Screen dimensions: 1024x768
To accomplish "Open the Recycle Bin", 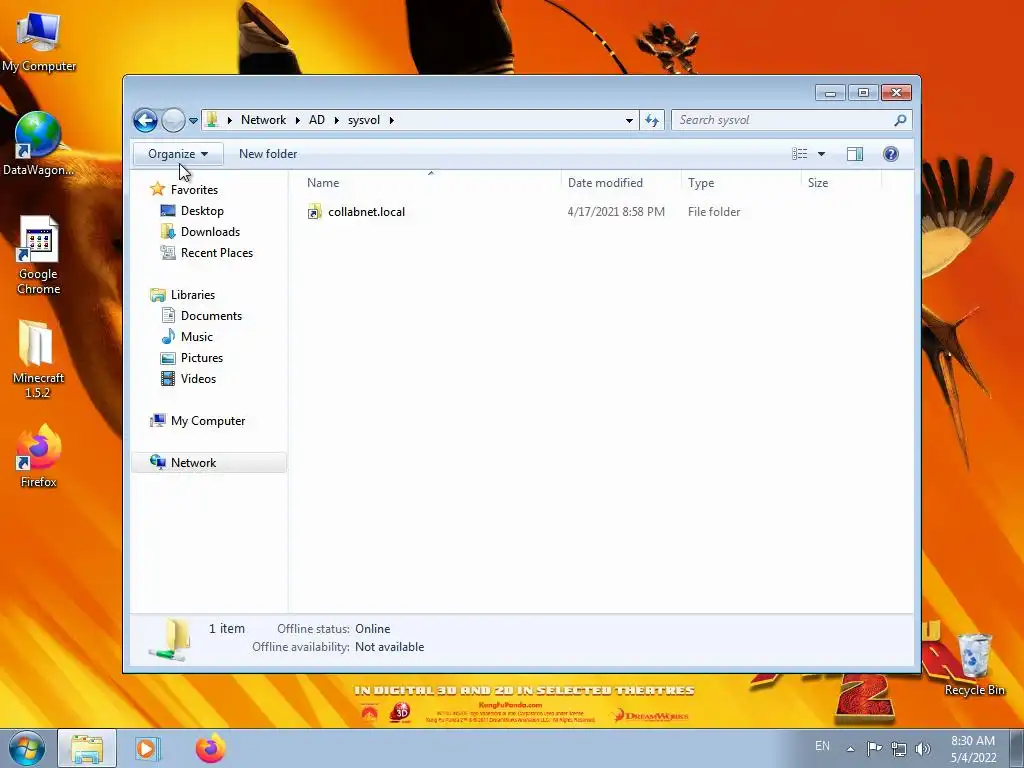I will (974, 664).
